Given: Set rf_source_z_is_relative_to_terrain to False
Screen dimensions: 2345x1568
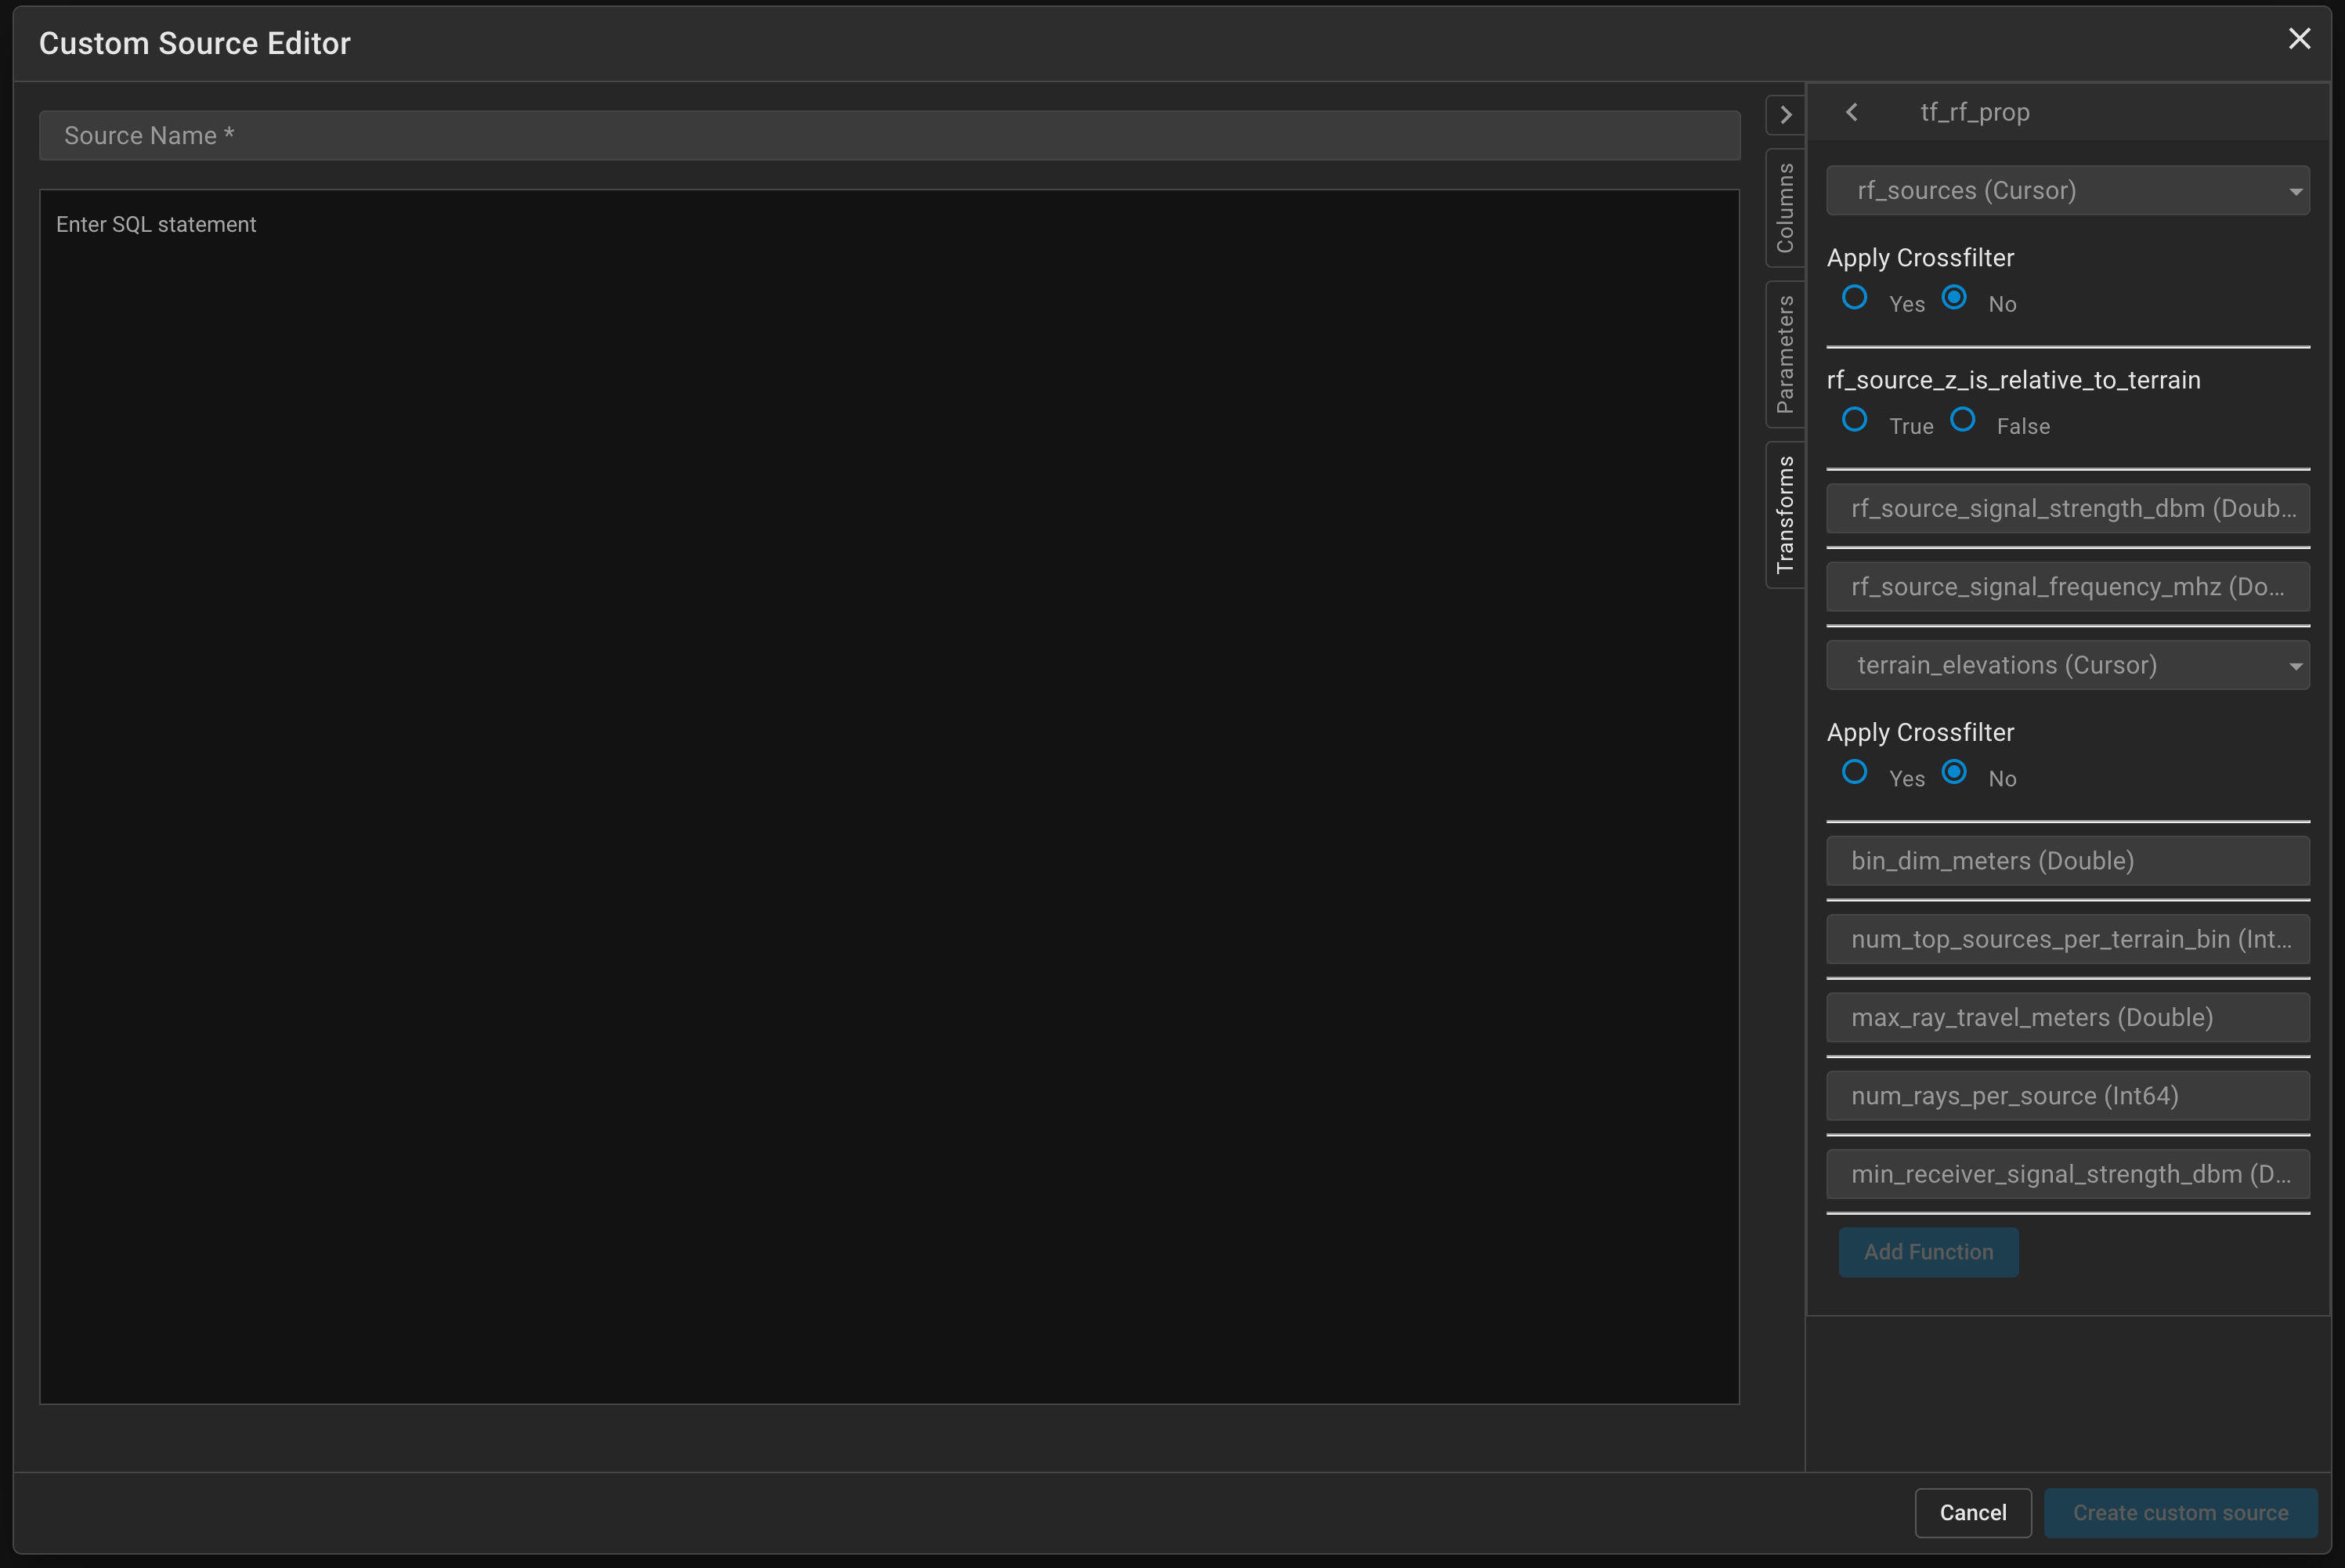Looking at the screenshot, I should pos(1963,420).
